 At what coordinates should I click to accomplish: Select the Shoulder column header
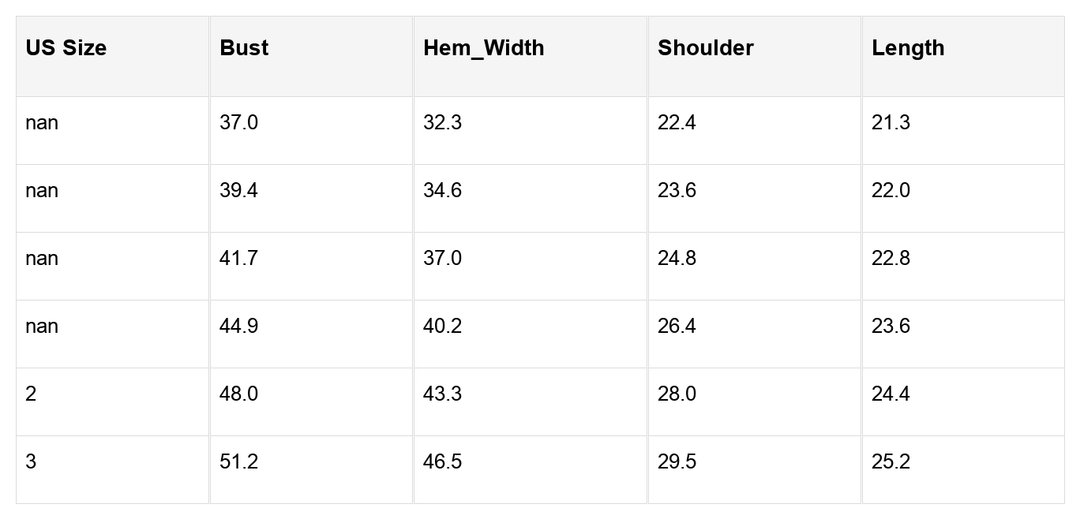click(705, 48)
